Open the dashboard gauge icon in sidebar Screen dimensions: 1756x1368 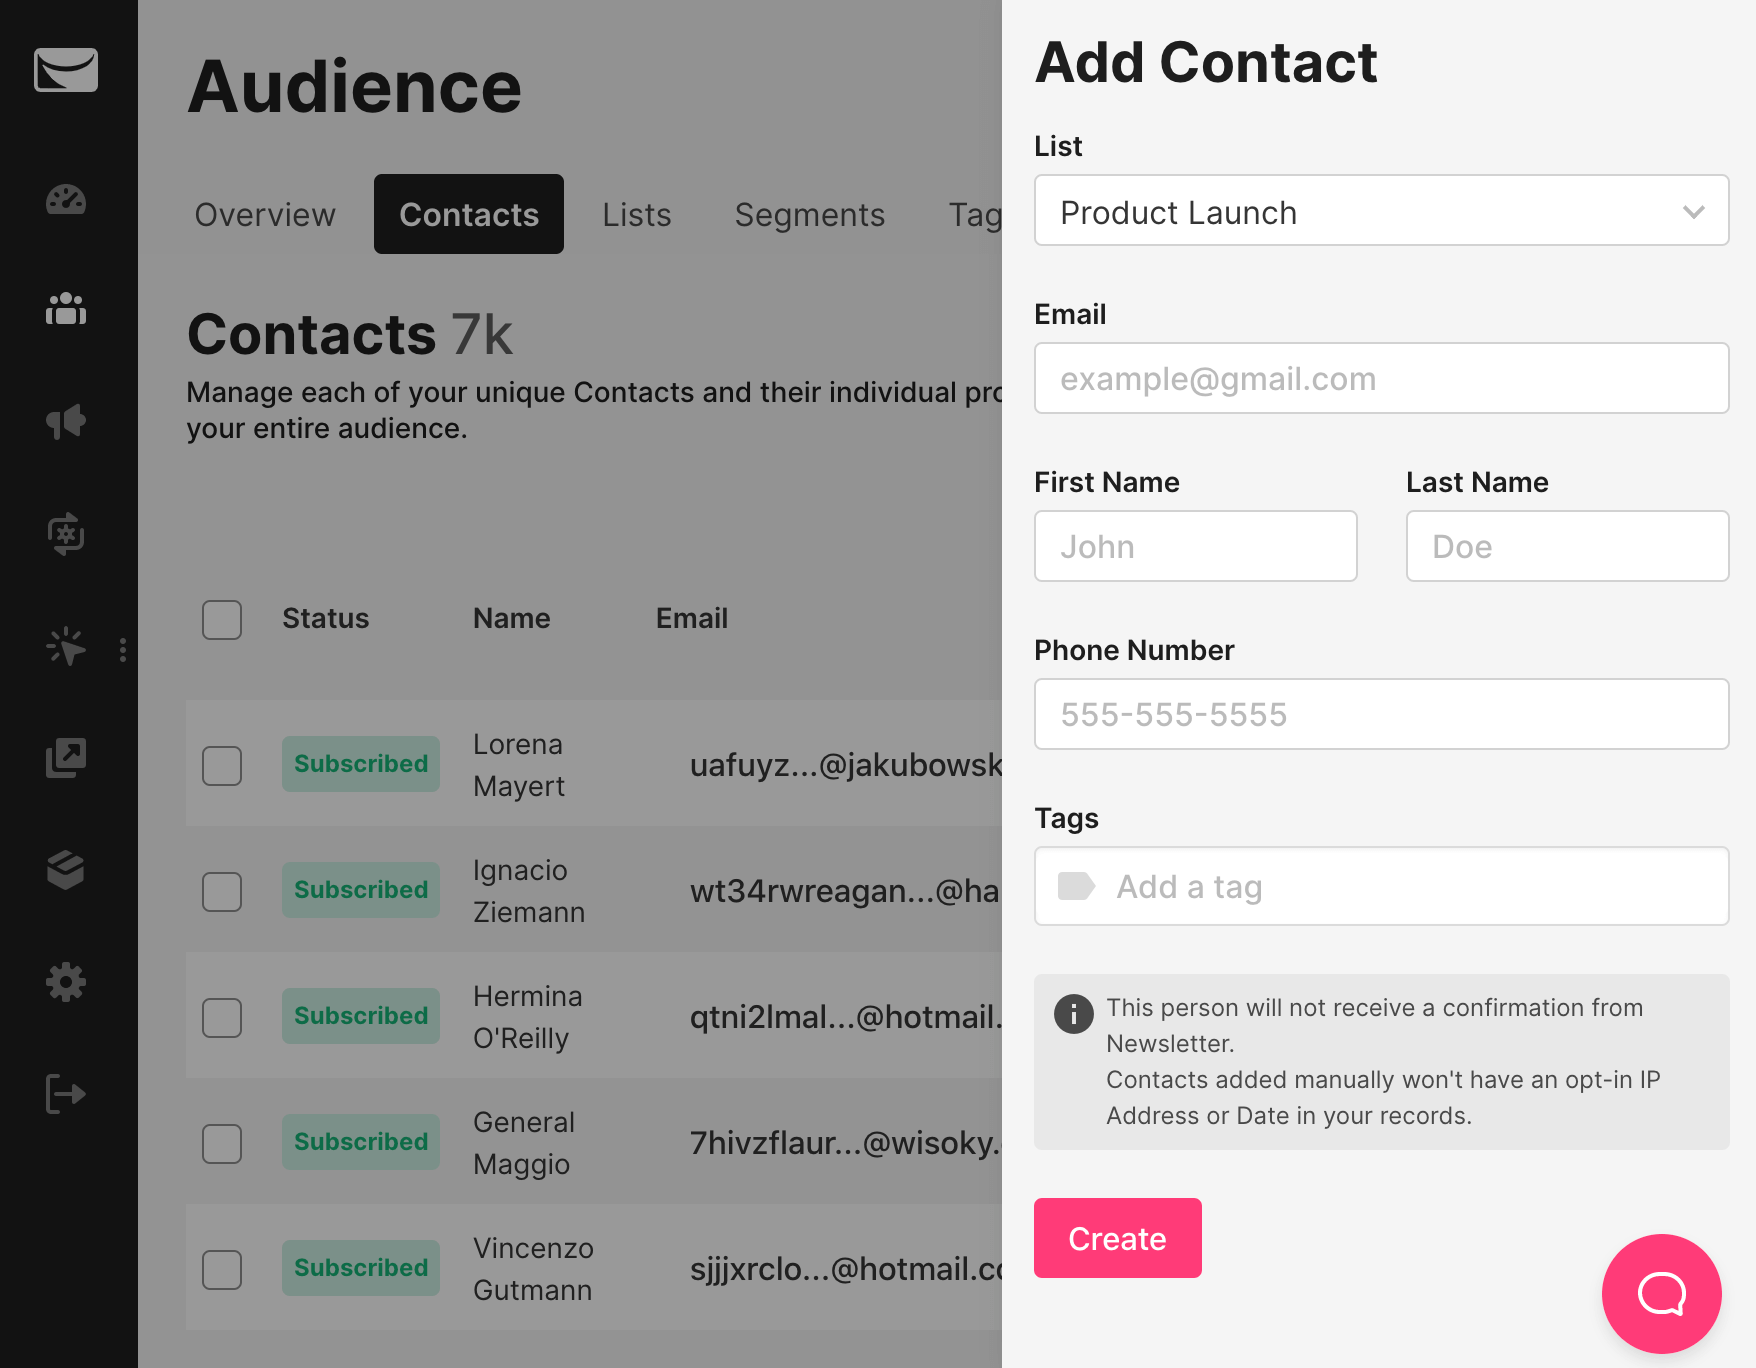pos(66,200)
